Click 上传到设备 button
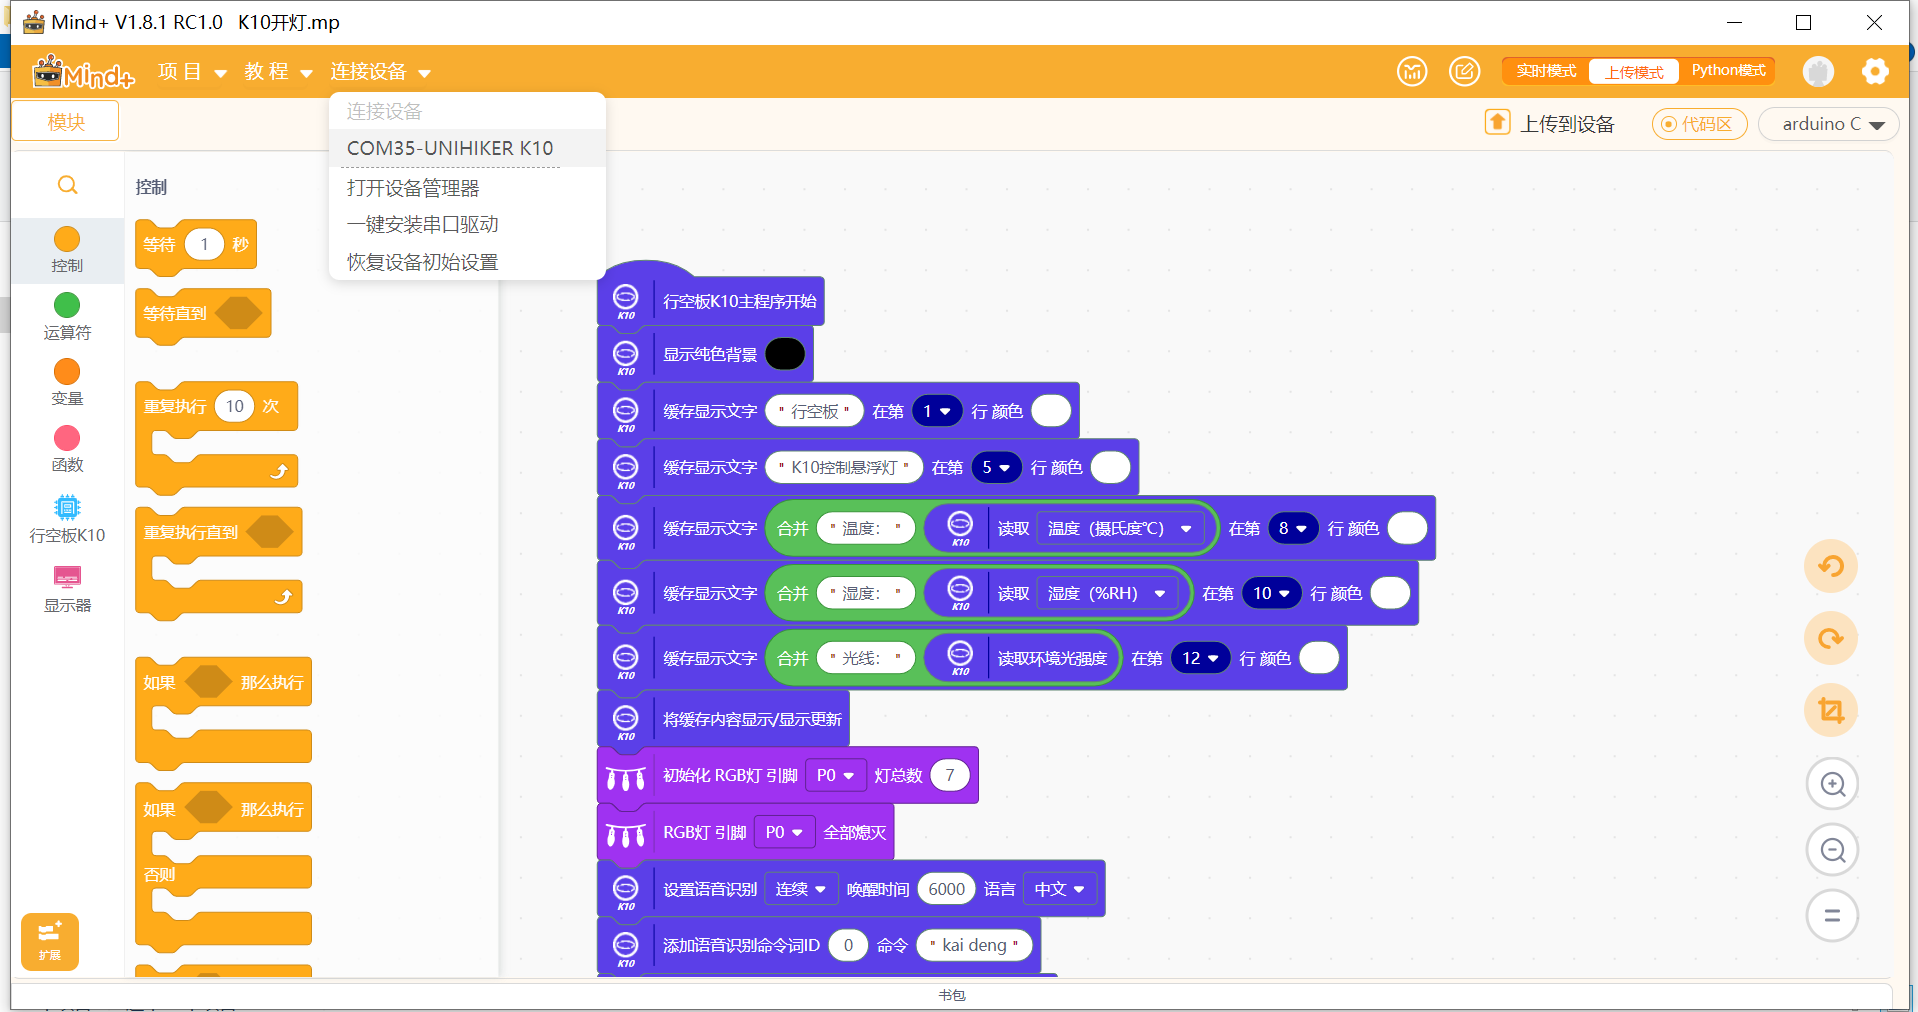1918x1012 pixels. 1550,123
